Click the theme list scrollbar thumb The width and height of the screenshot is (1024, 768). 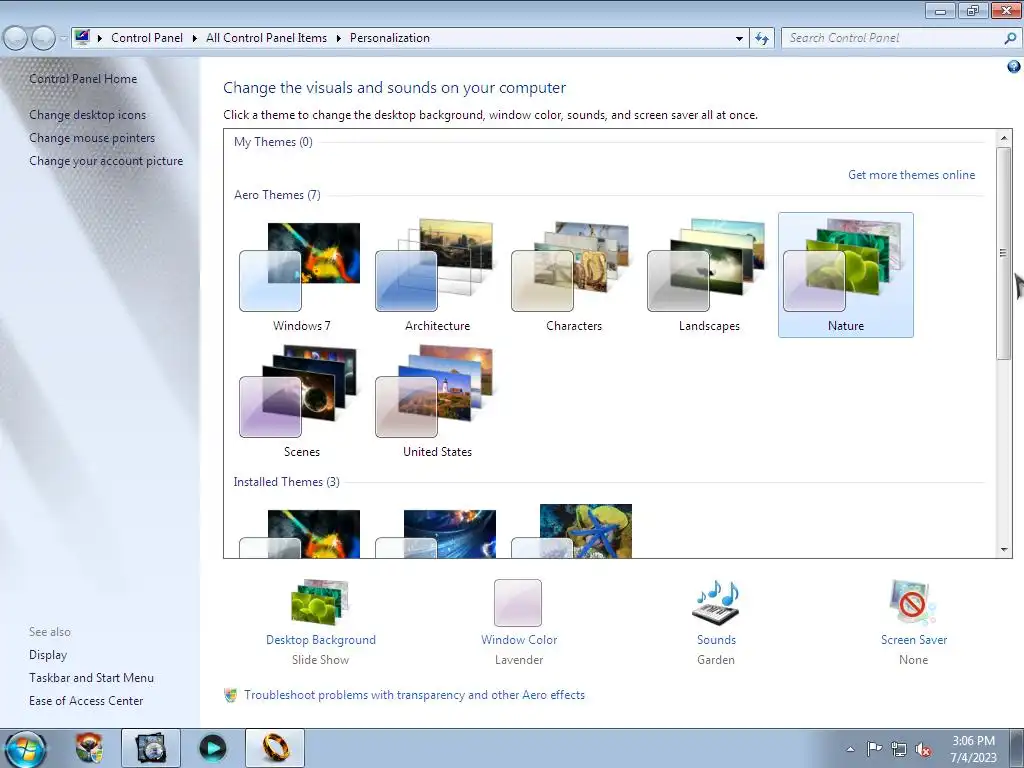(1004, 253)
